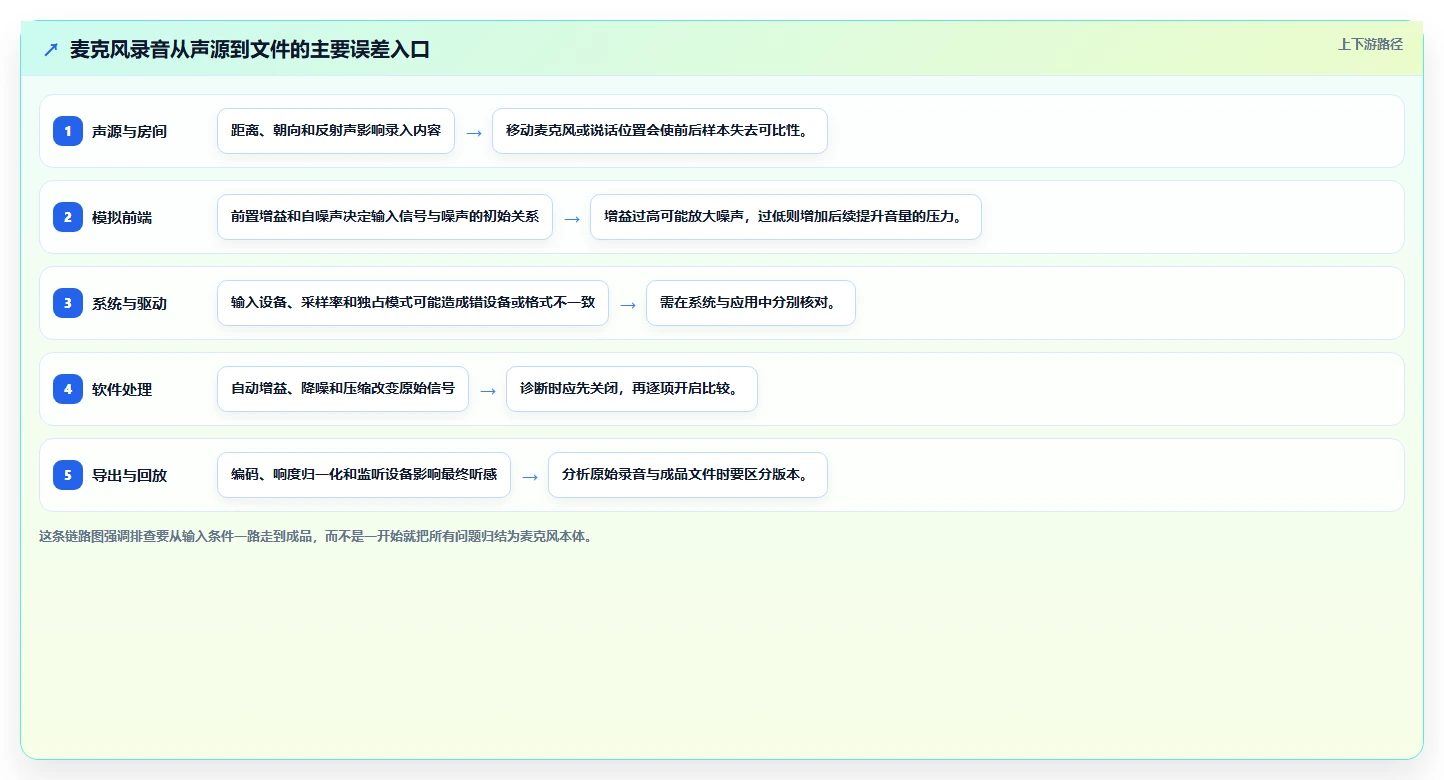Click the box 移动麦克风或说话位置会使前后样本失去可比性
This screenshot has height=780, width=1444.
(660, 131)
